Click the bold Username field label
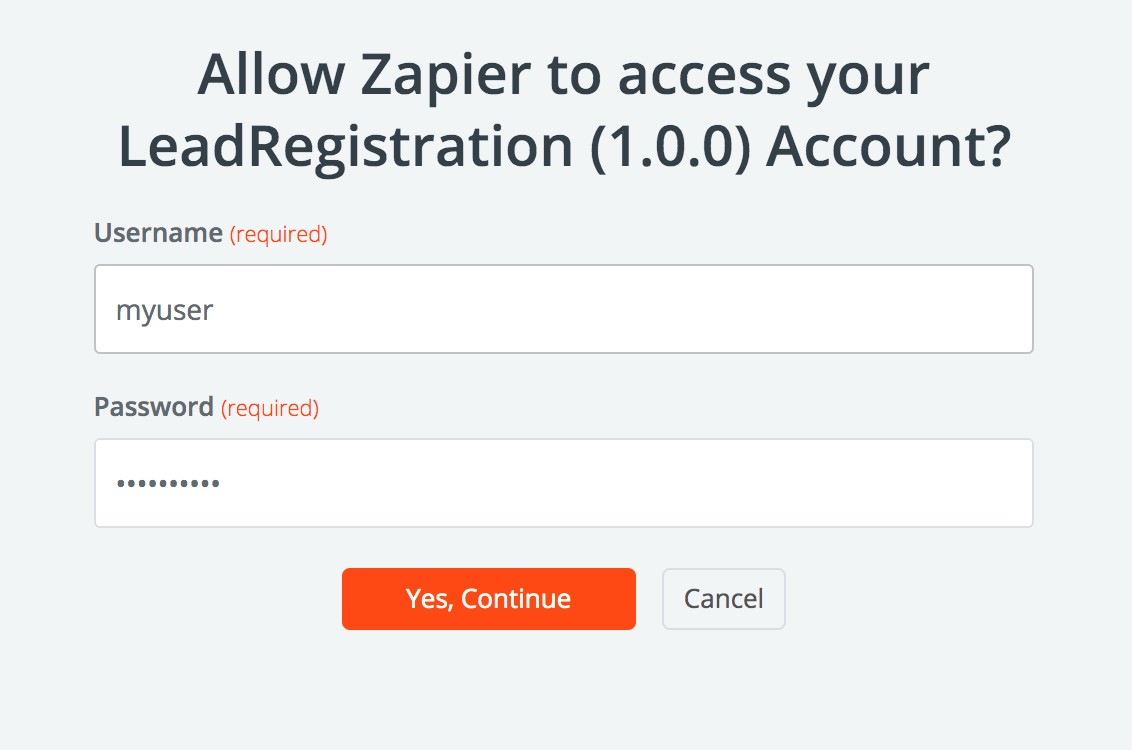The height and width of the screenshot is (750, 1132). coord(158,233)
